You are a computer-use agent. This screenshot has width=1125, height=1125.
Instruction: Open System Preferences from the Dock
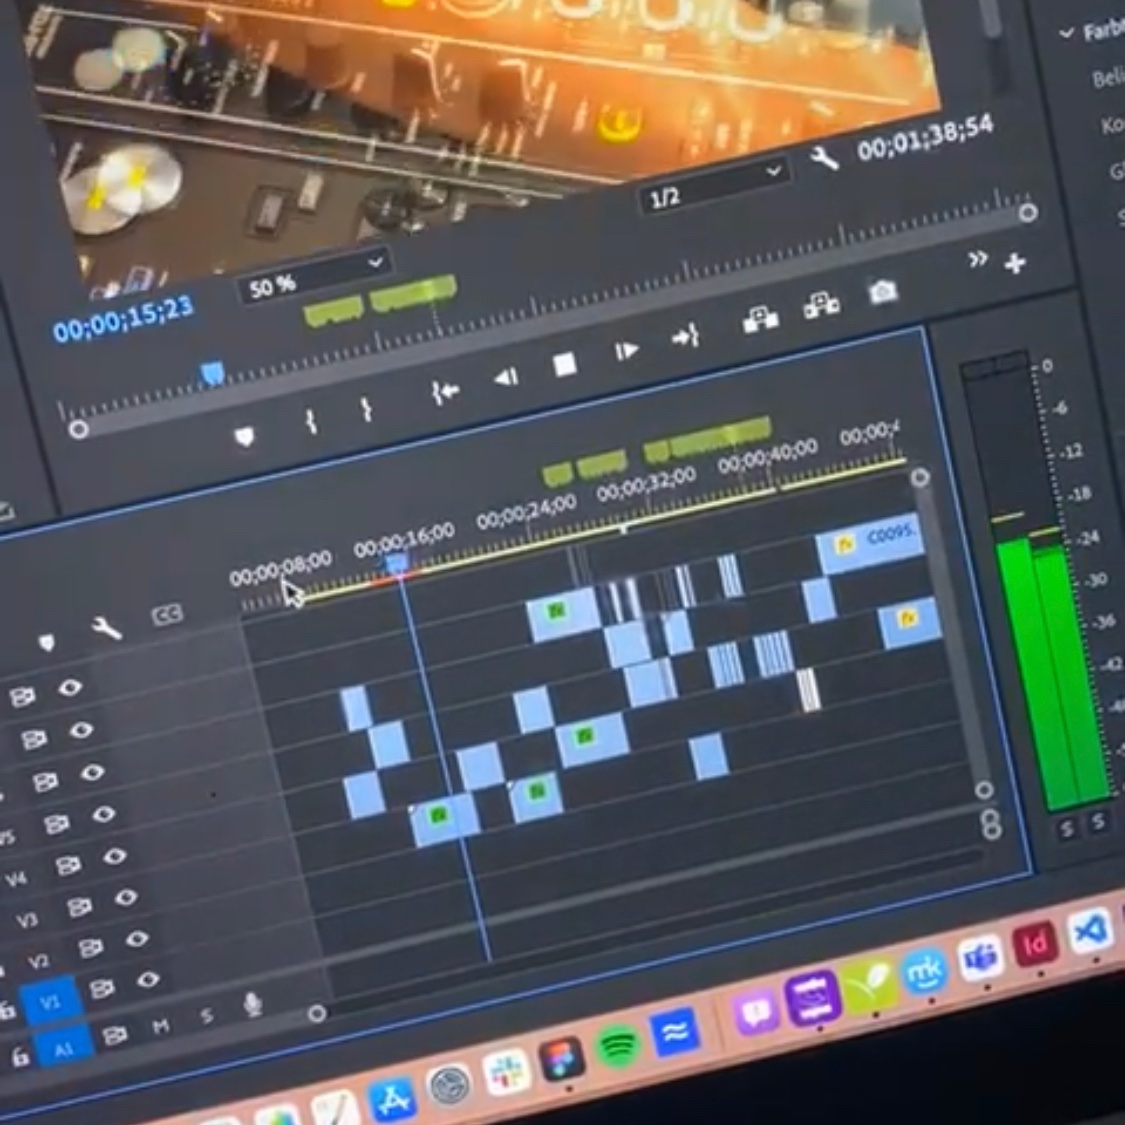(449, 1085)
